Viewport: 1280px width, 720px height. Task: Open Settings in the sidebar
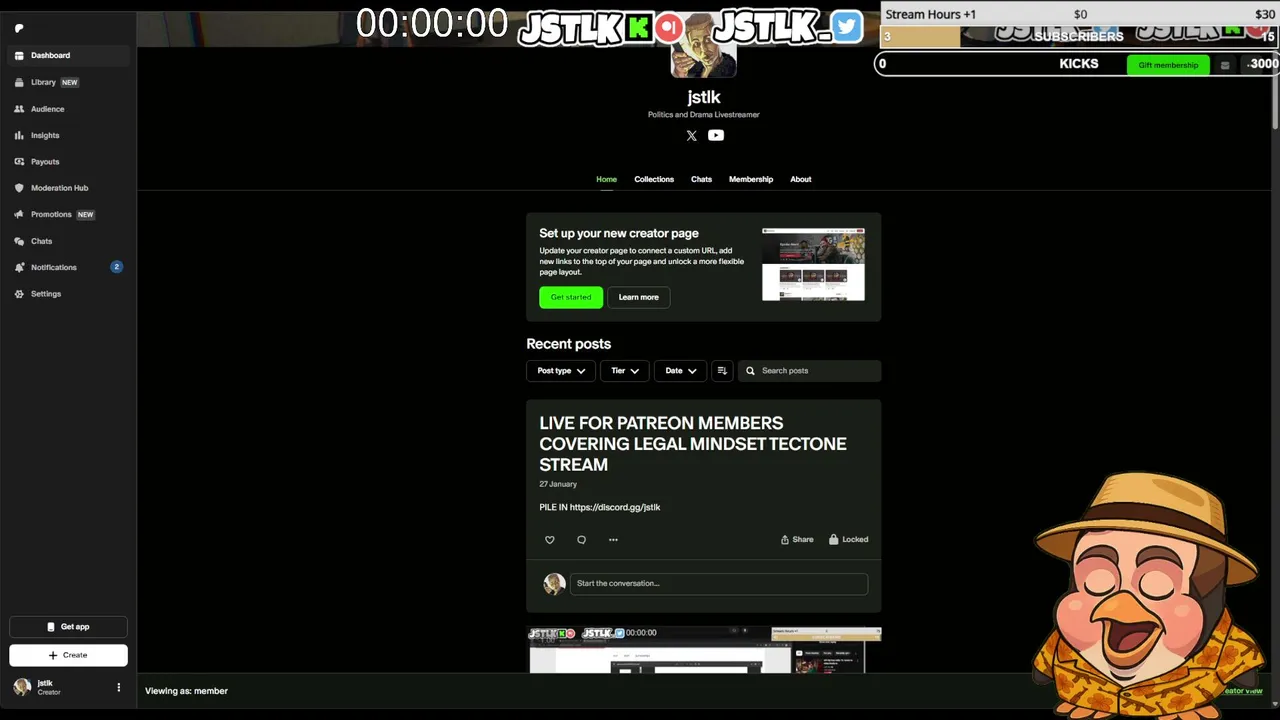[68, 294]
